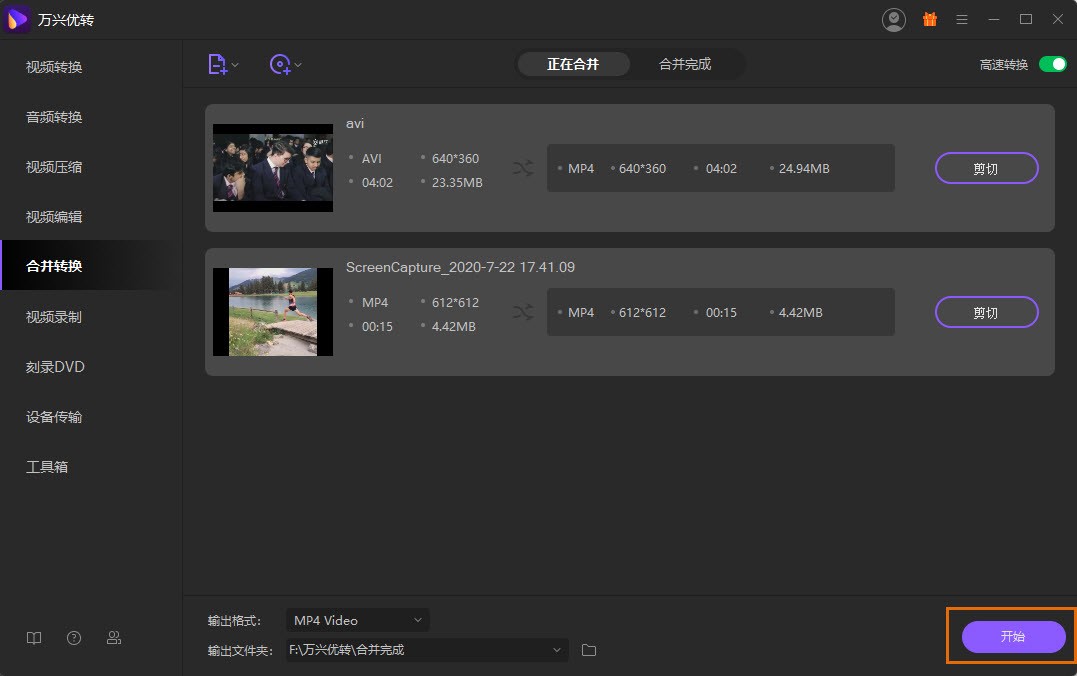Open 工具箱 from the sidebar
1077x676 pixels.
pyautogui.click(x=47, y=467)
